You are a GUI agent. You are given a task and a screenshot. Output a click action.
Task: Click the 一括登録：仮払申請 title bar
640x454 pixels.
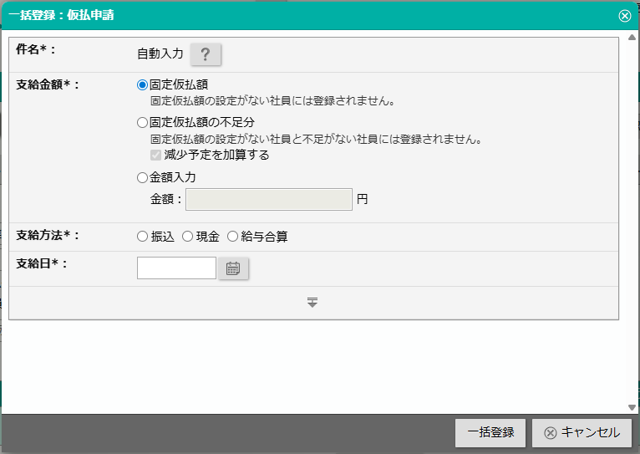[x=300, y=15]
